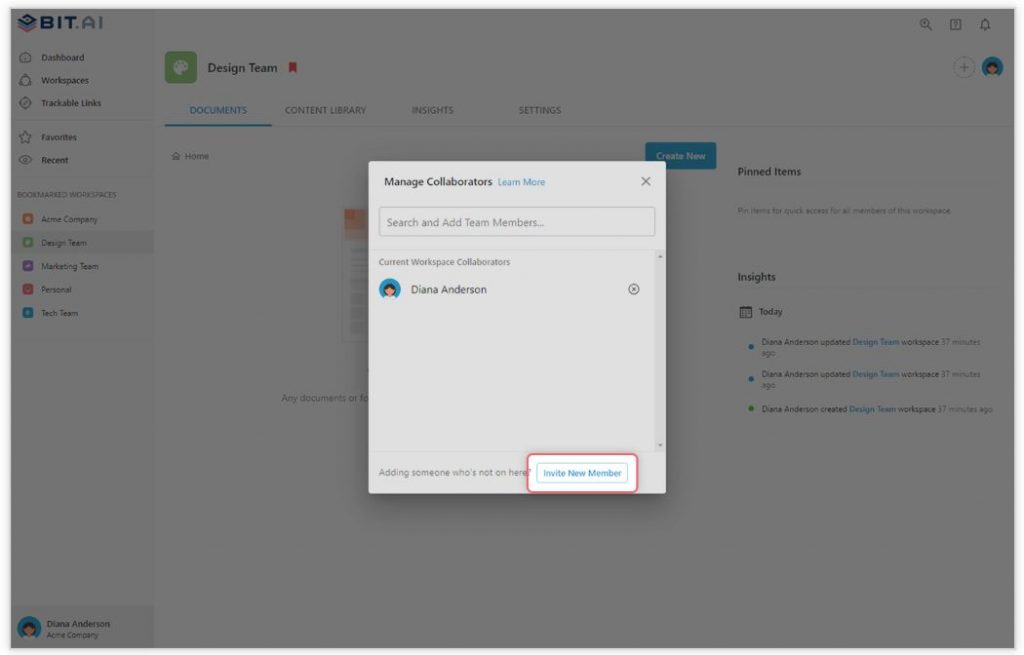Toggle the red bookmark flag next to Design Team
1024x655 pixels.
click(293, 67)
